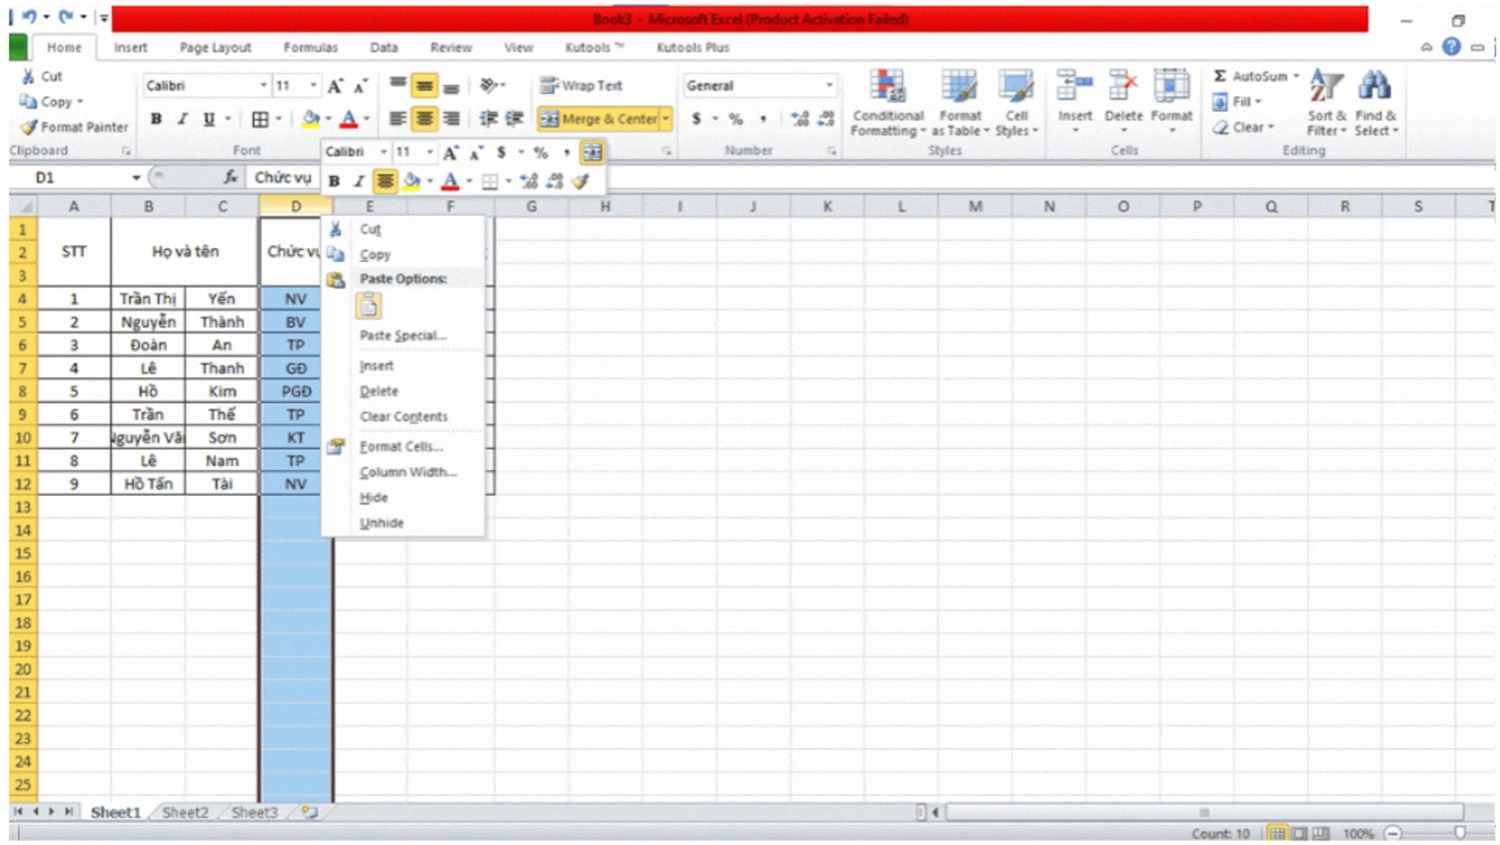The width and height of the screenshot is (1500, 845).
Task: Expand the AutoSum dropdown arrow
Action: coord(1296,76)
